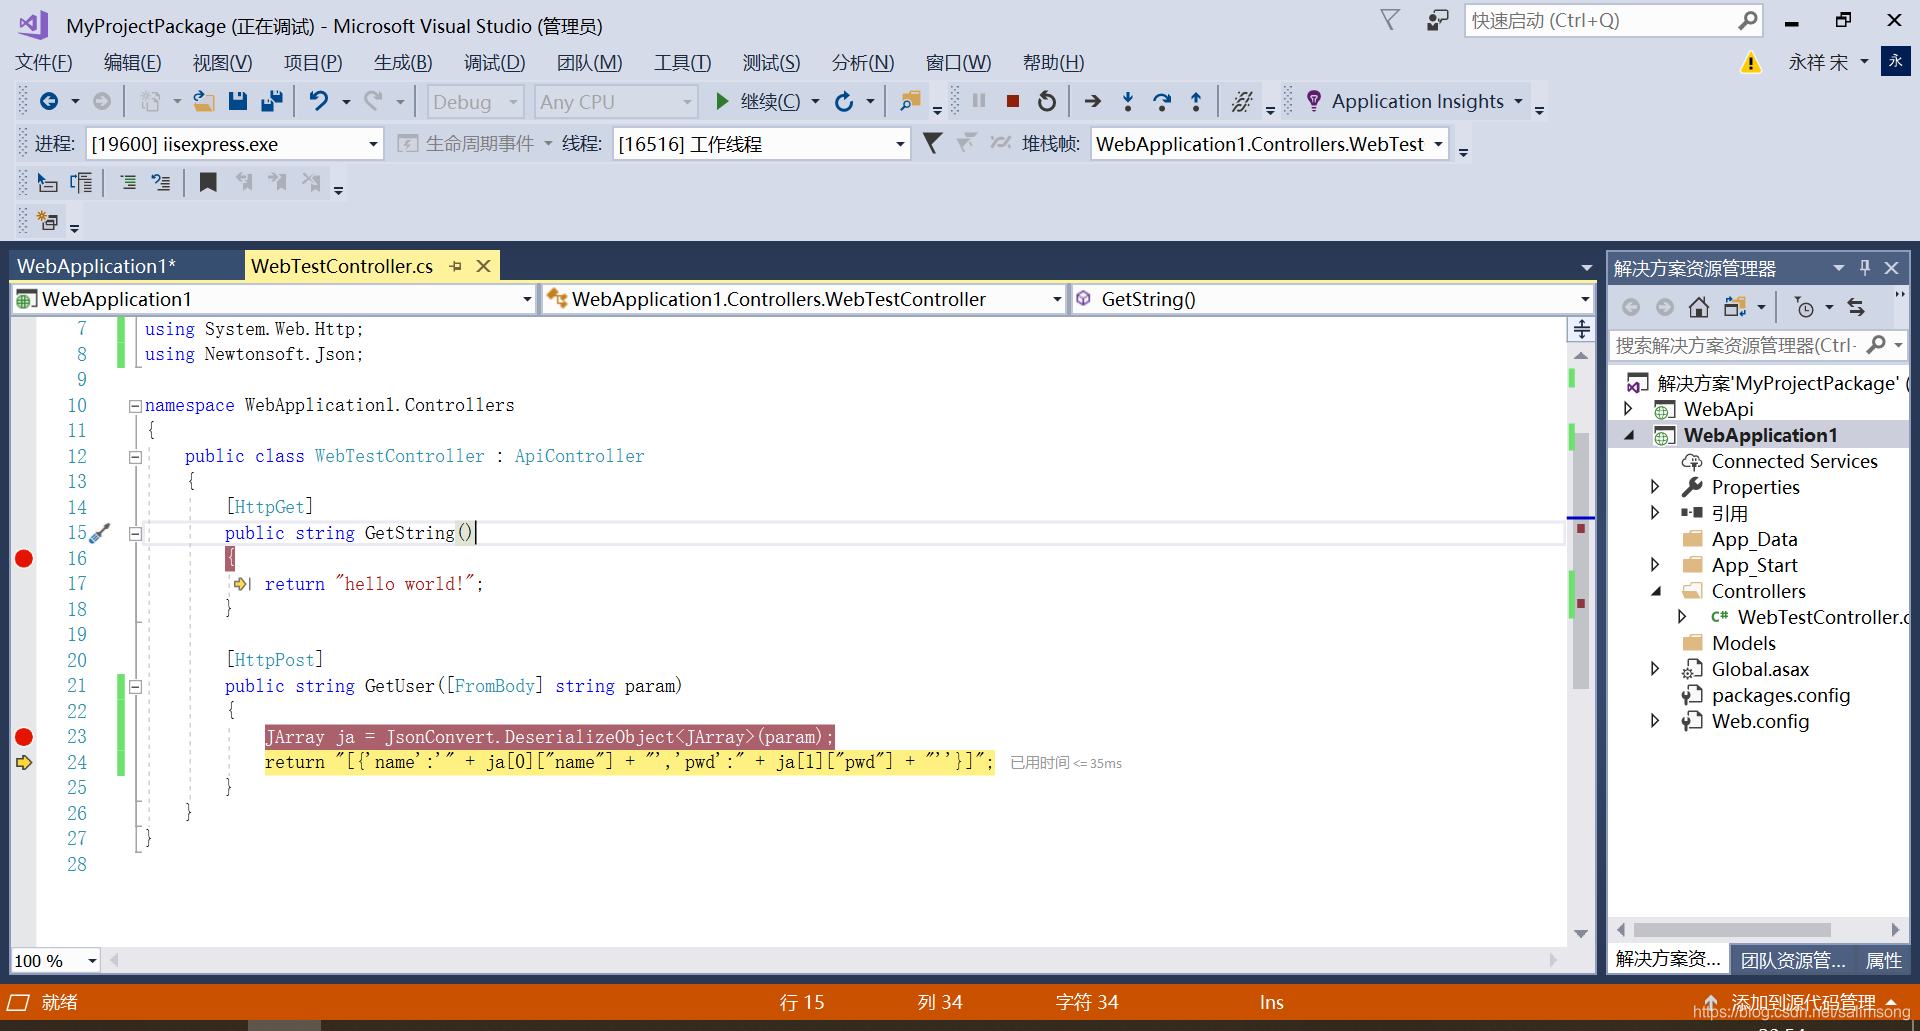
Task: Switch to the 团队资源管 tab
Action: pyautogui.click(x=1792, y=959)
